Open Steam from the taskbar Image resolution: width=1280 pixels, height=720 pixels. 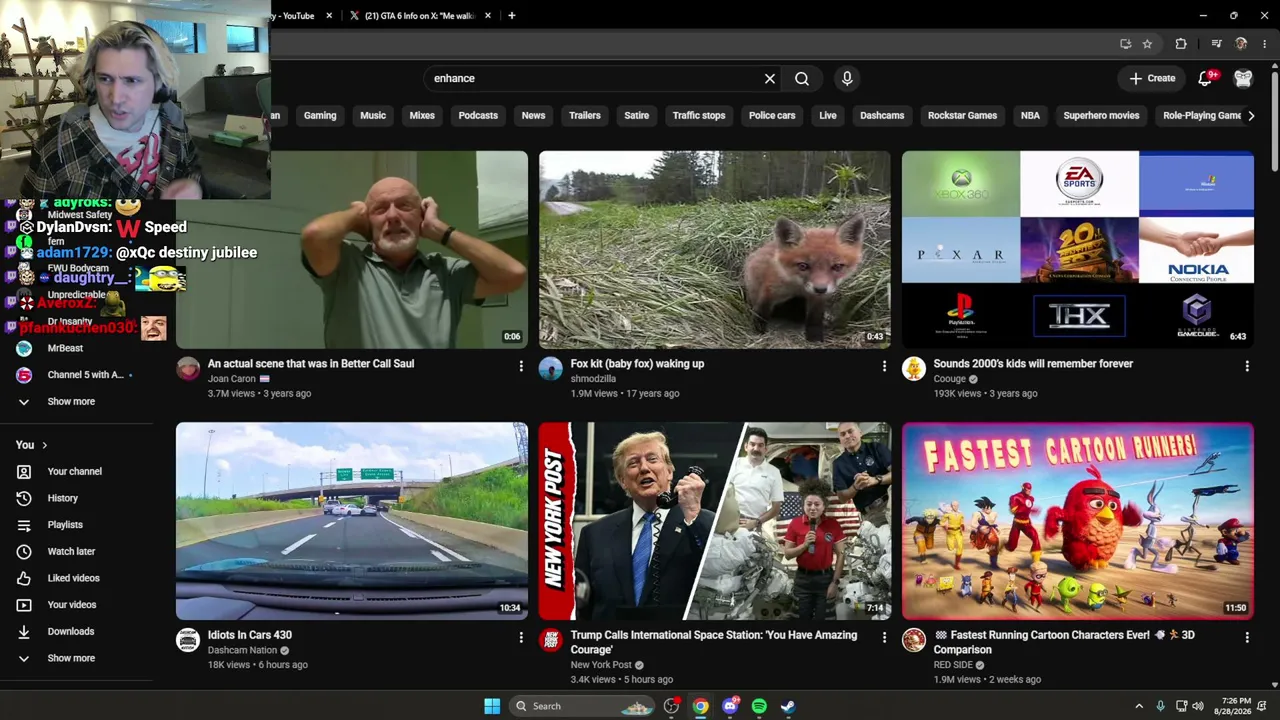point(788,706)
